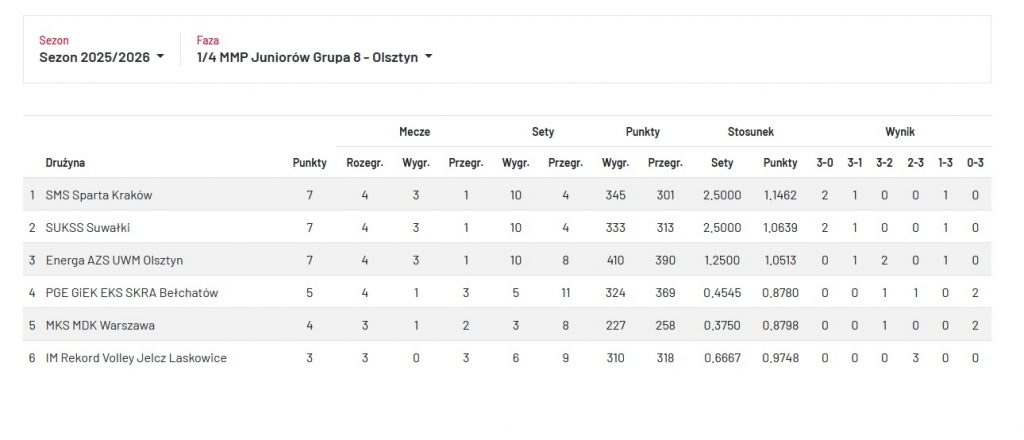Select Energa AZS UWM Olsztyn team
The image size is (1024, 440).
tap(114, 260)
